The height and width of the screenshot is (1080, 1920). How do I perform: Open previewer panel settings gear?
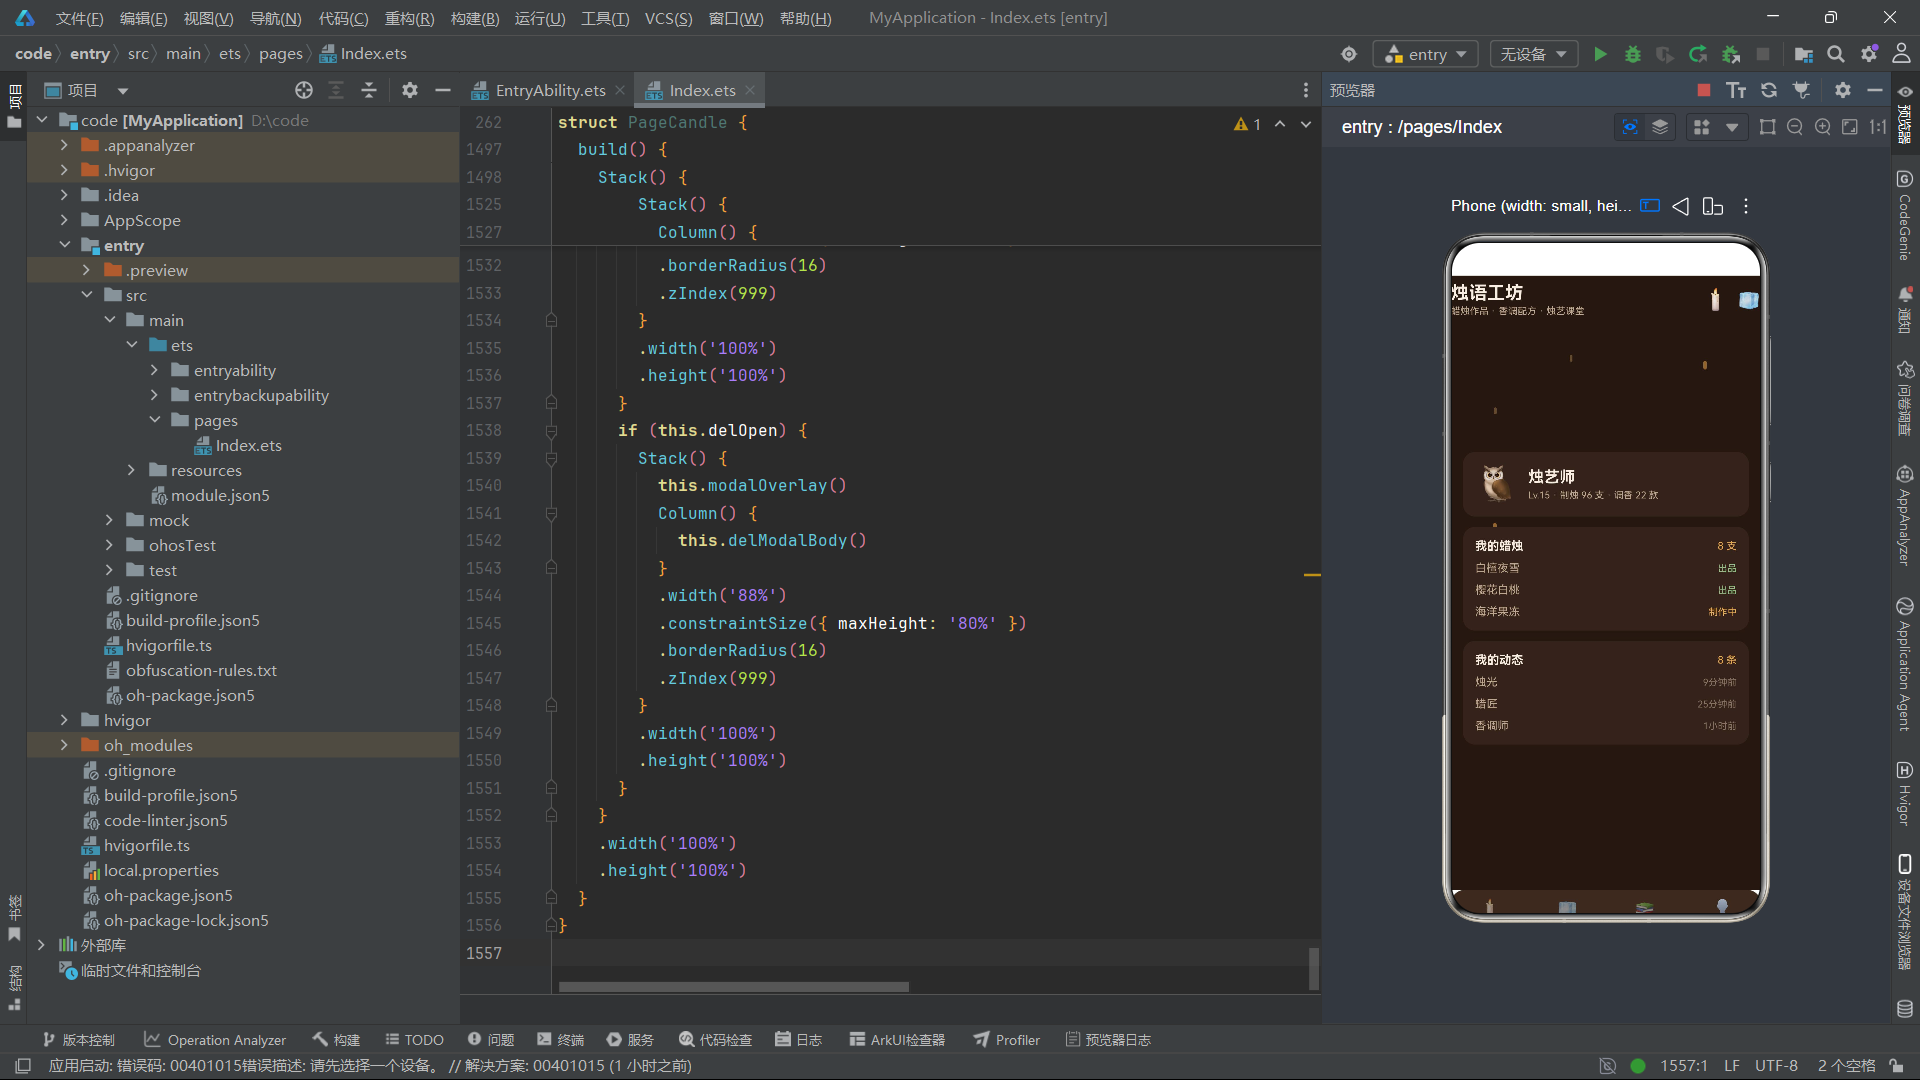[1843, 90]
